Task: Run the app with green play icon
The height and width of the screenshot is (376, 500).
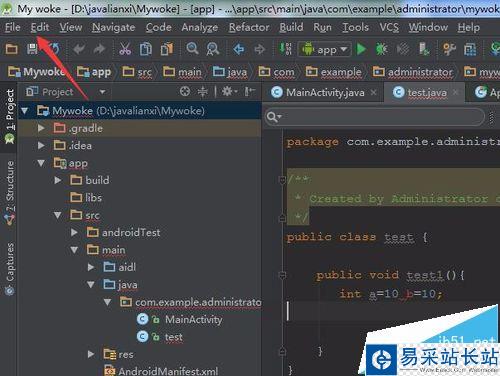Action: (361, 49)
